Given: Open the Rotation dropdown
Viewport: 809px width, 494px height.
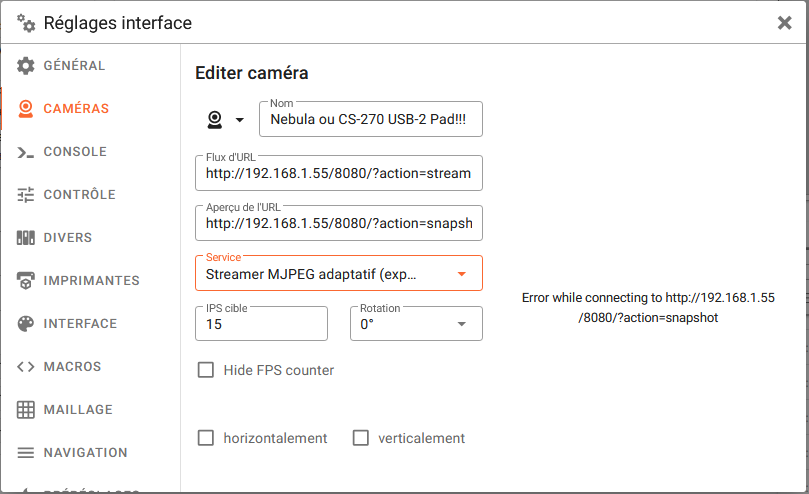Looking at the screenshot, I should coord(415,324).
